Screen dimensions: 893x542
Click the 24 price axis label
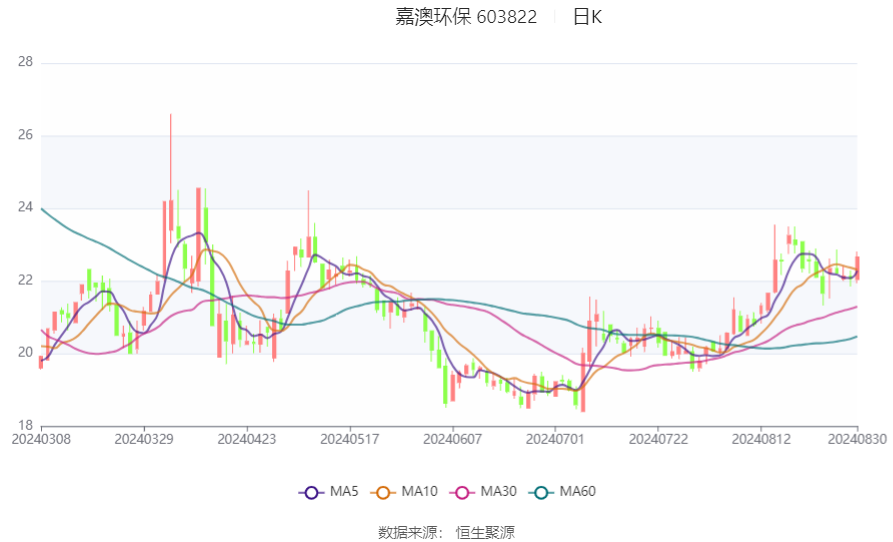click(x=26, y=207)
